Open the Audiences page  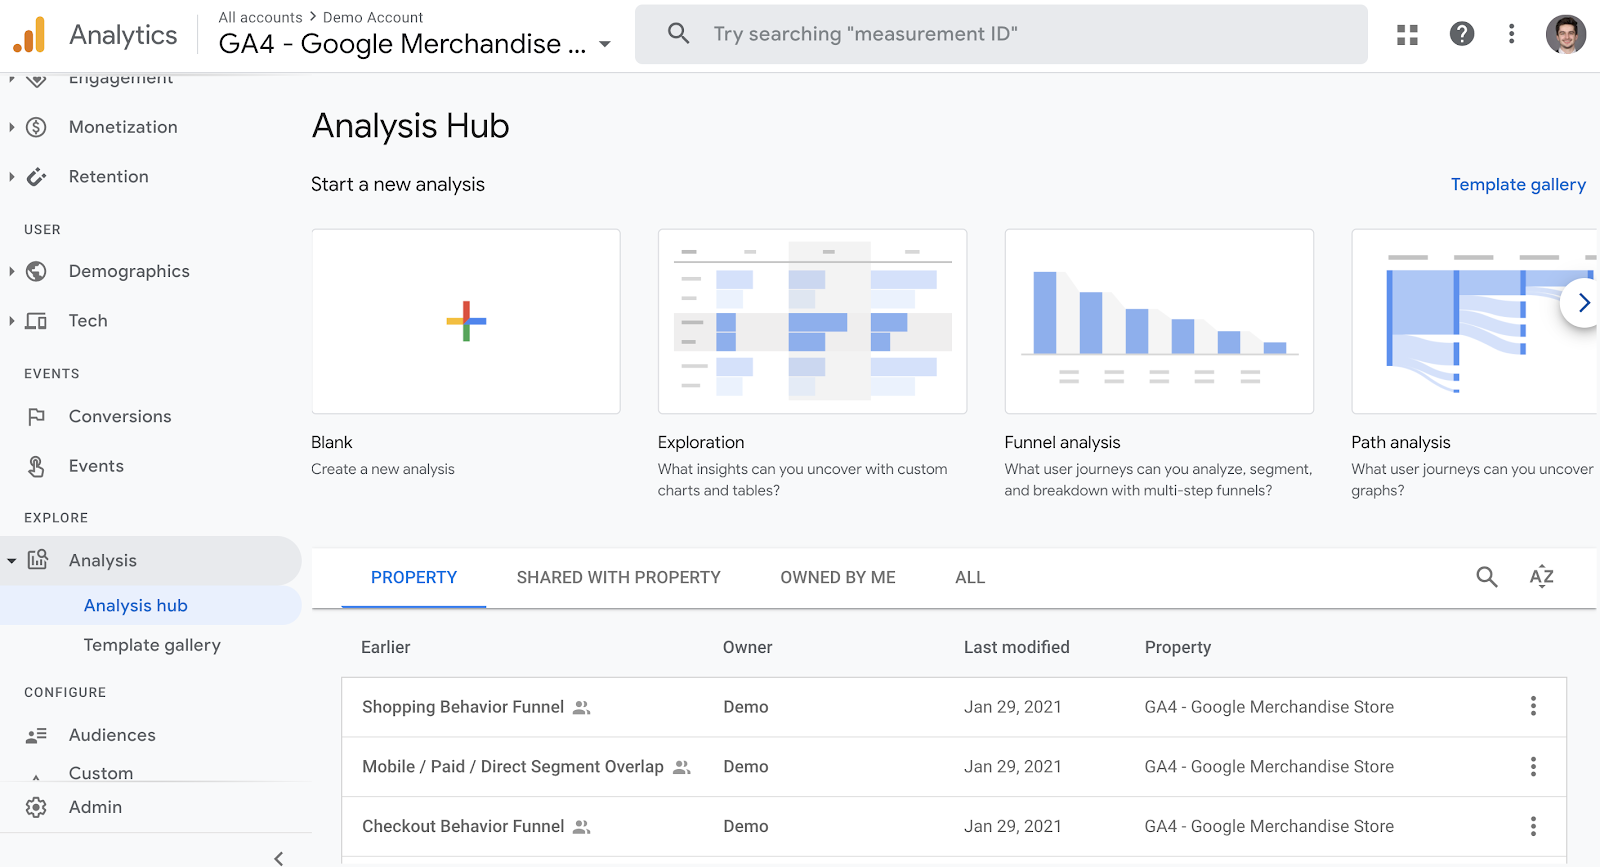point(112,735)
